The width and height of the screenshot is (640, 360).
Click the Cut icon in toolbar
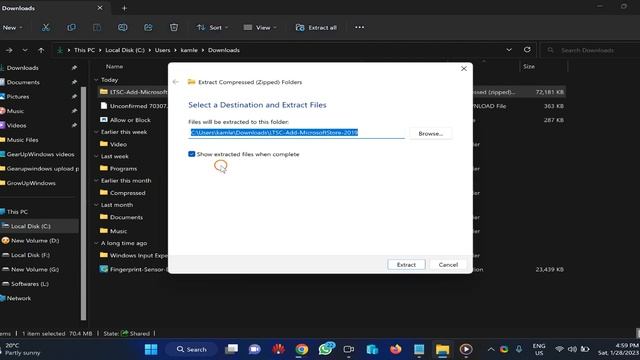coord(46,27)
